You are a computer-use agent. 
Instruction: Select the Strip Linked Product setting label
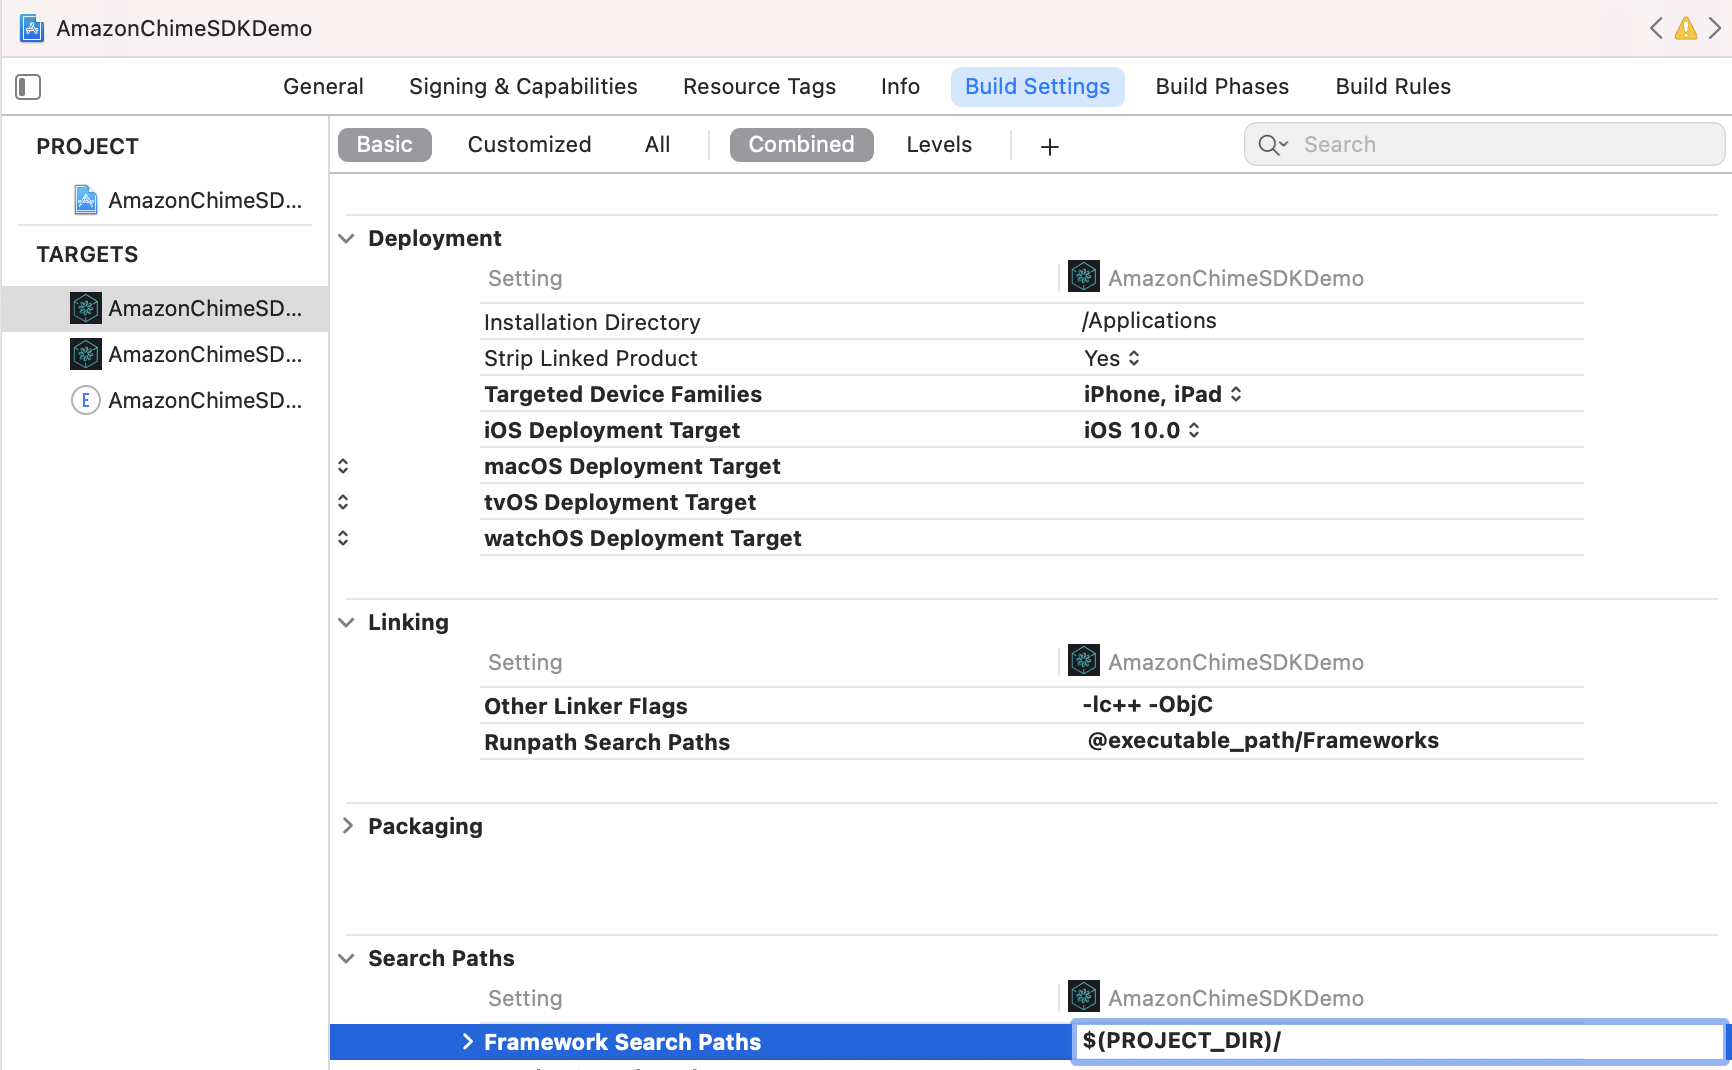591,358
